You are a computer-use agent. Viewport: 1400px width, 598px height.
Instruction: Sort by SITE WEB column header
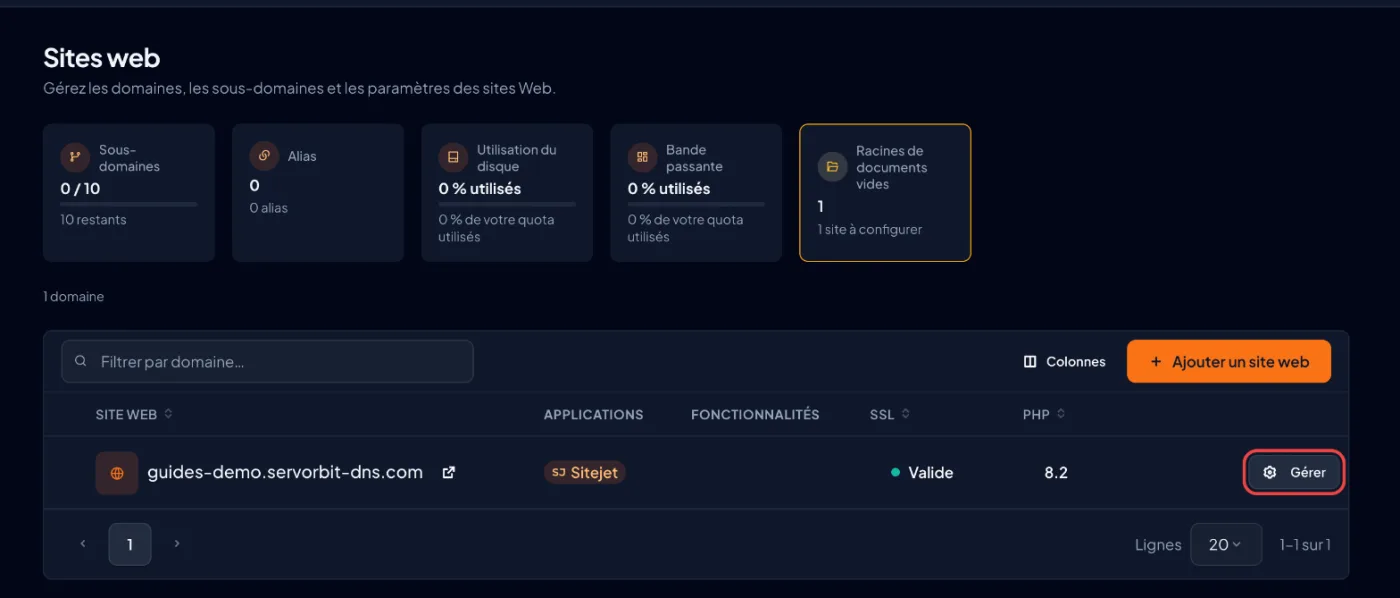(134, 414)
